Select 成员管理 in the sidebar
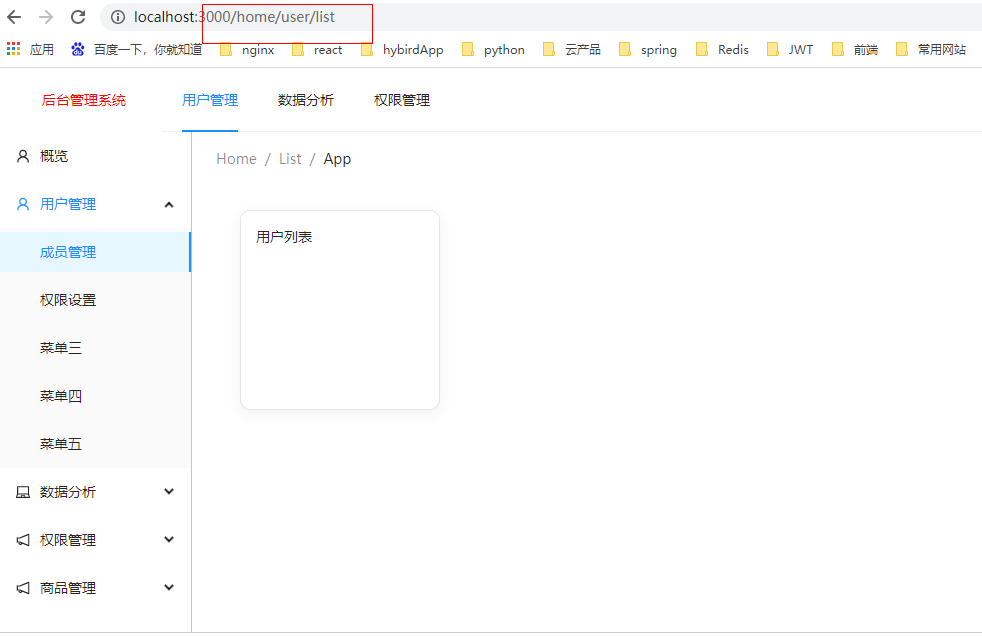 tap(95, 252)
